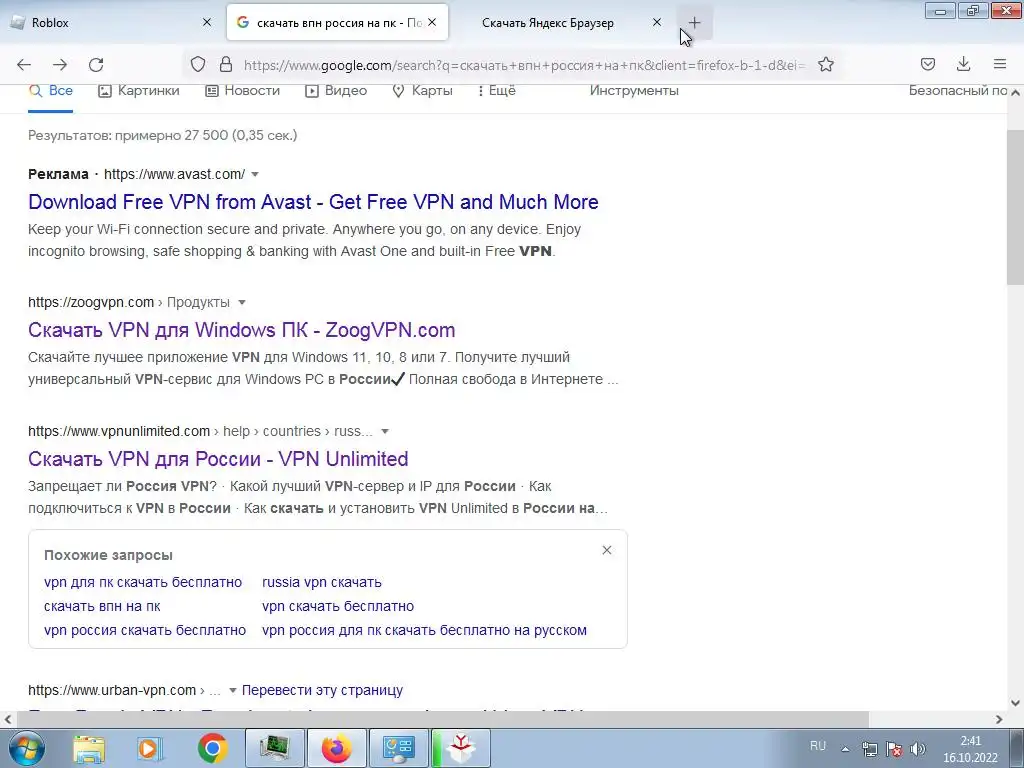Open Скачать VPN для России VPN Unlimited link

(218, 459)
